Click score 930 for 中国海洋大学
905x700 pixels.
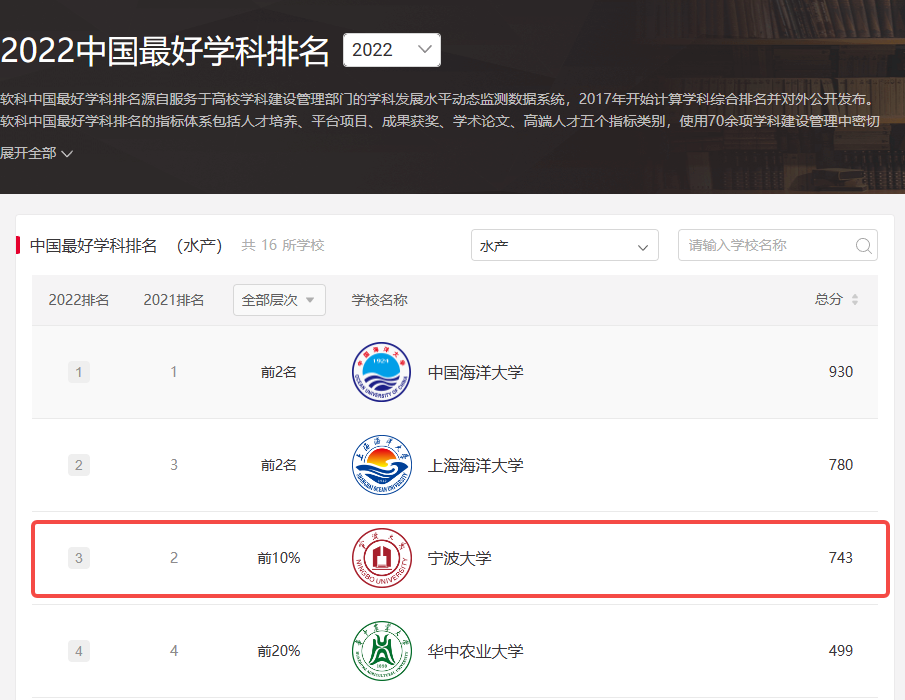coord(840,372)
